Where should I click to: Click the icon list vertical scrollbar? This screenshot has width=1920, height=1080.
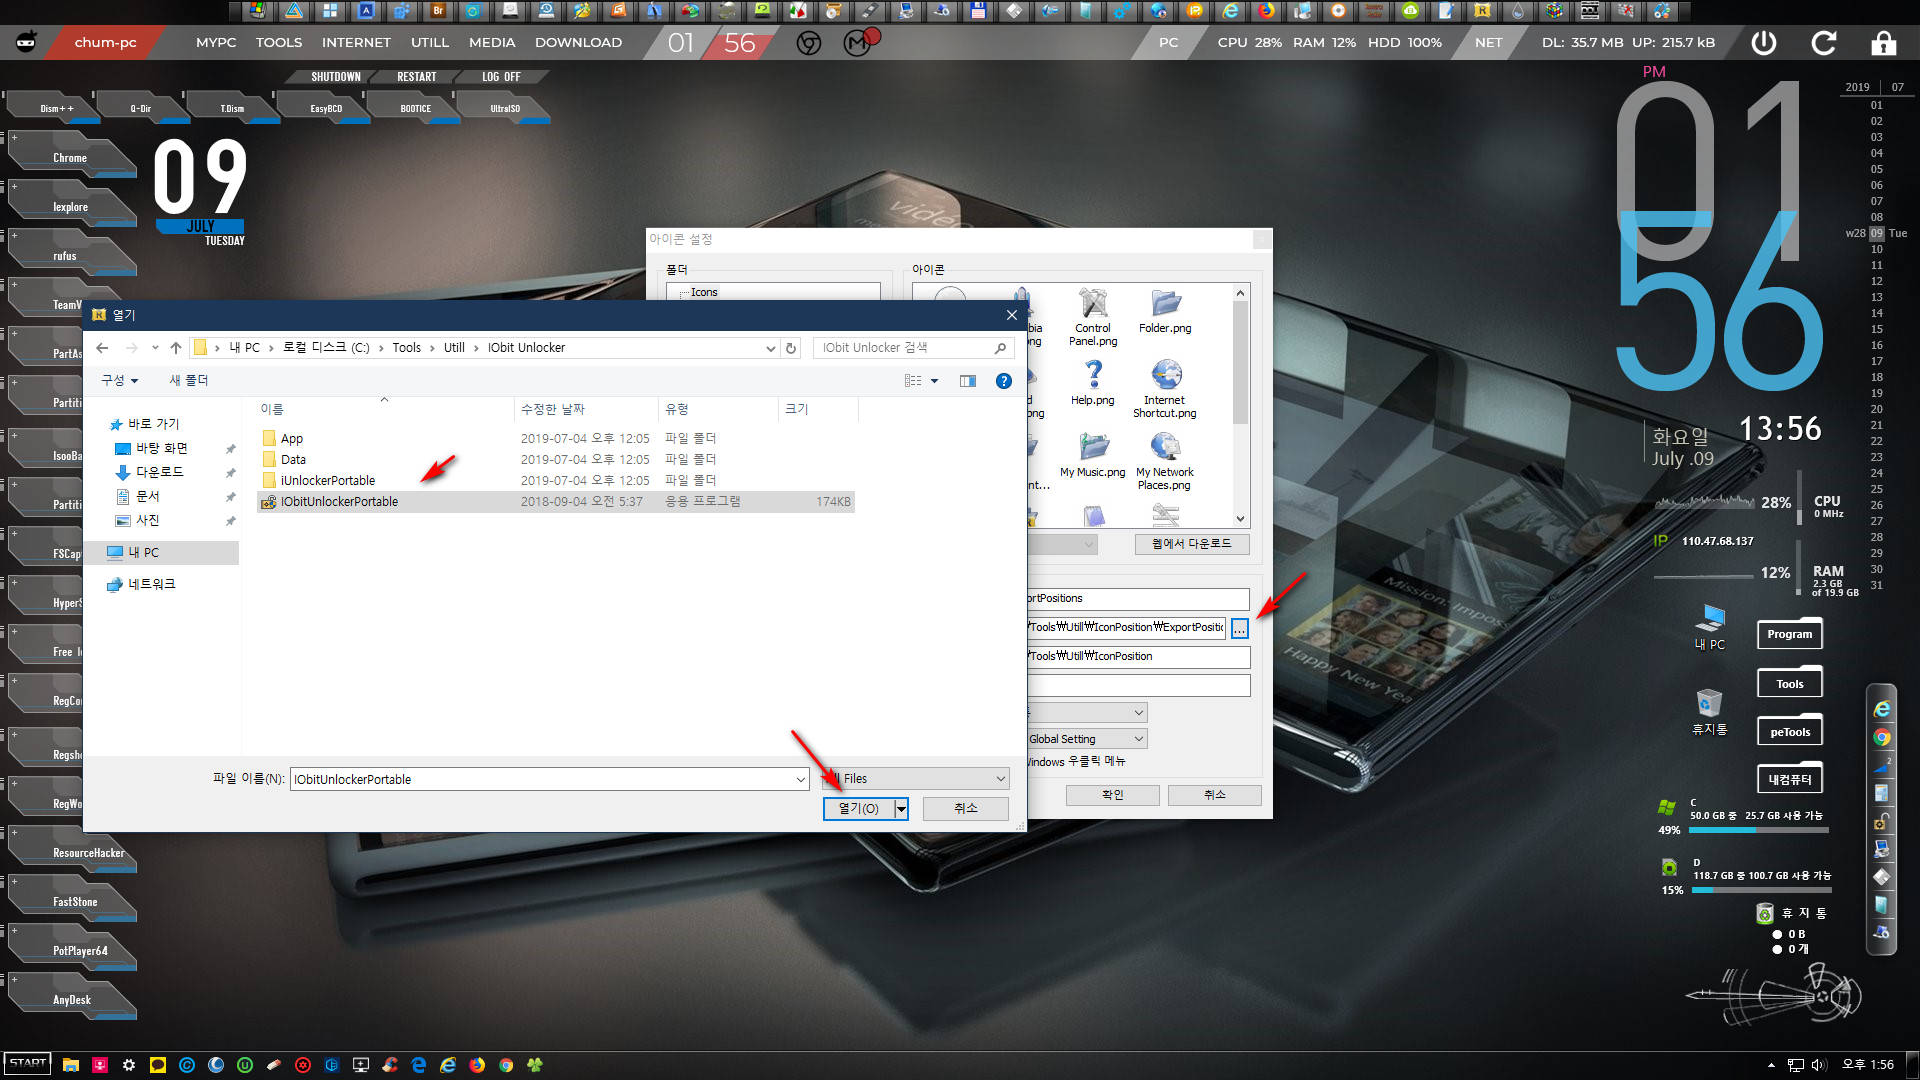click(x=1240, y=406)
